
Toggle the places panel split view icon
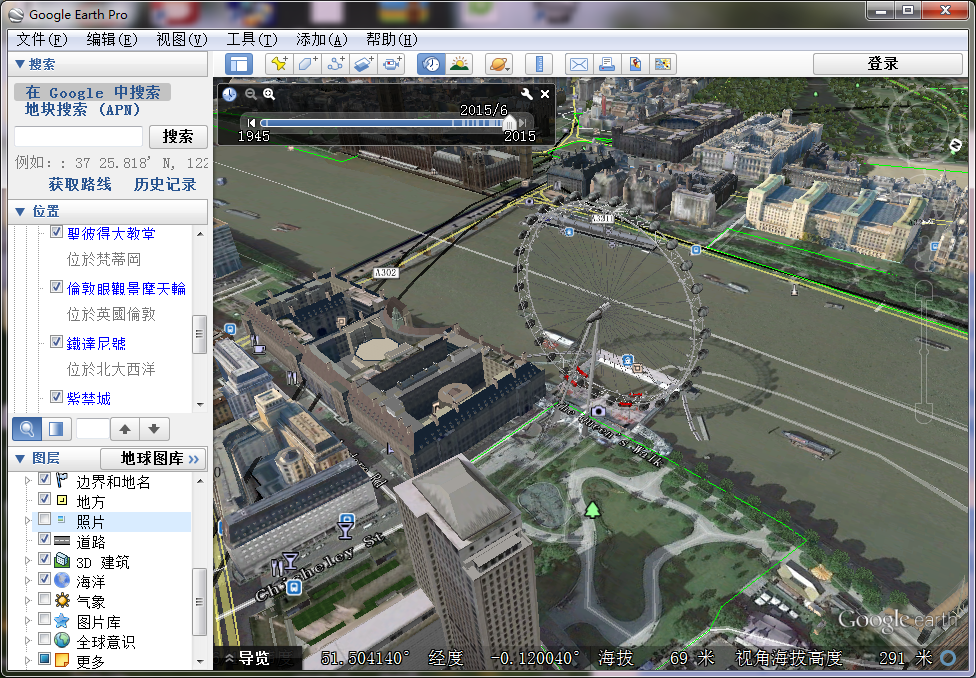(x=56, y=429)
